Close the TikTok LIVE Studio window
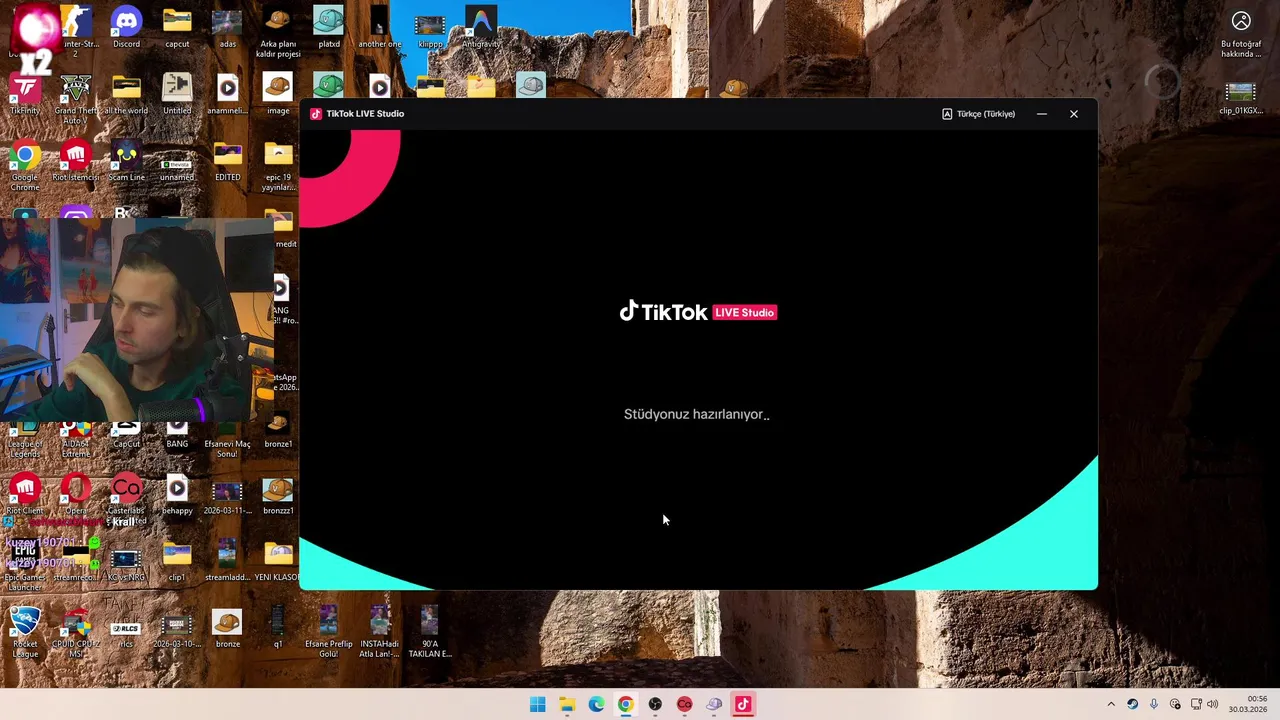 pos(1074,114)
